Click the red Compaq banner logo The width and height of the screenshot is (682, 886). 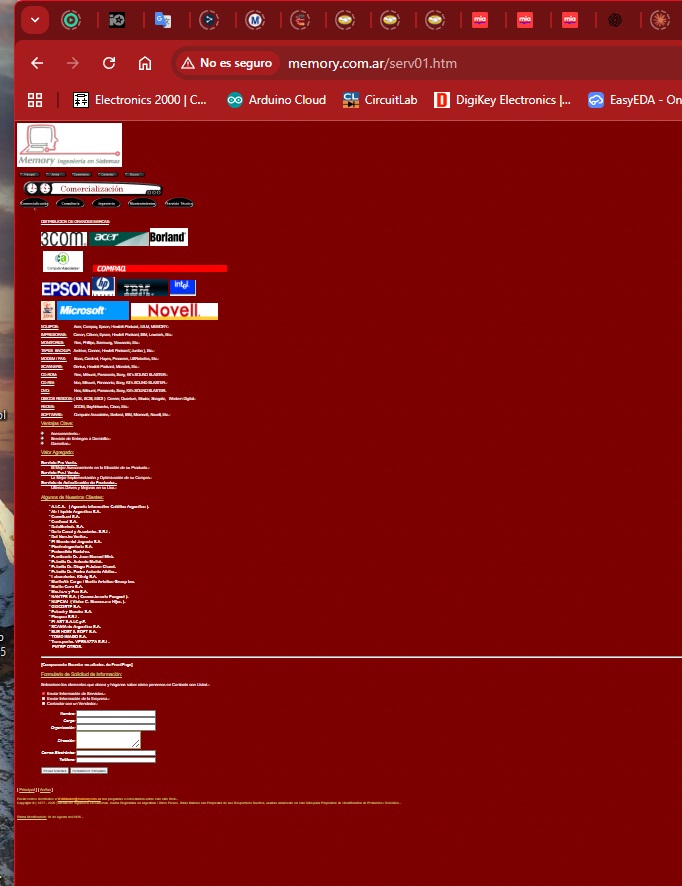point(160,268)
